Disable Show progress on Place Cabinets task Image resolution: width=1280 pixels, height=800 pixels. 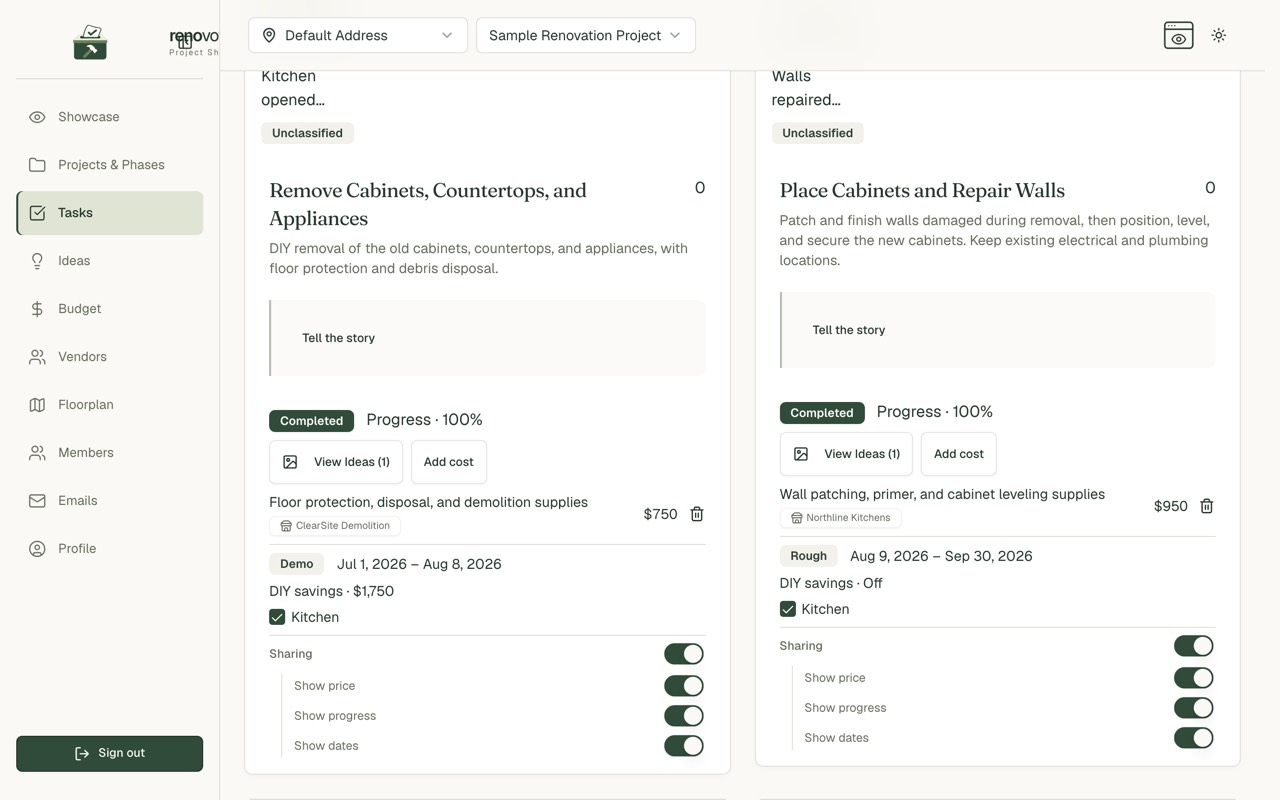tap(1194, 708)
